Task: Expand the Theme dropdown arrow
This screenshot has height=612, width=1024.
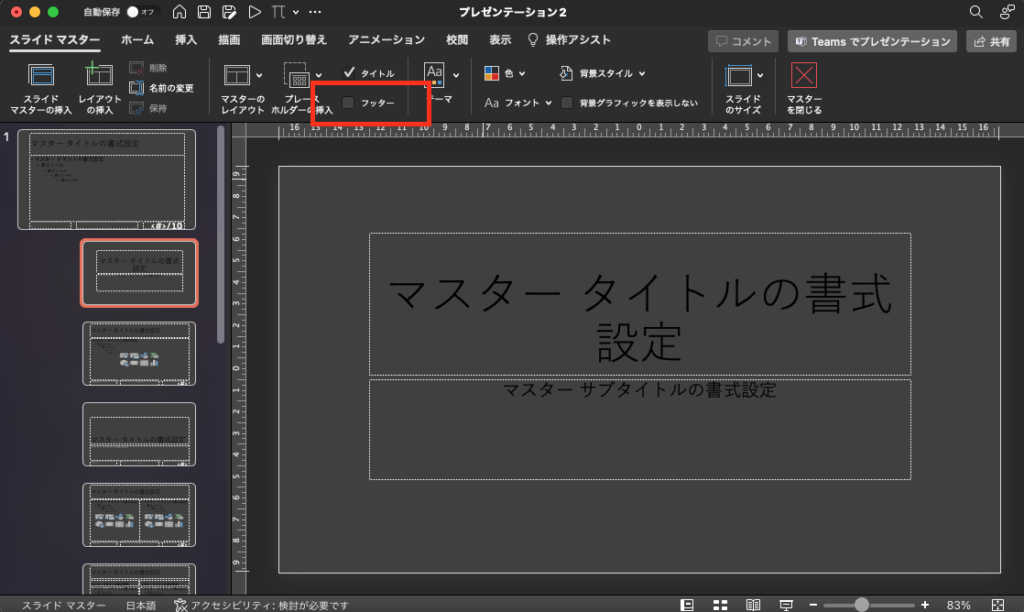Action: 456,76
